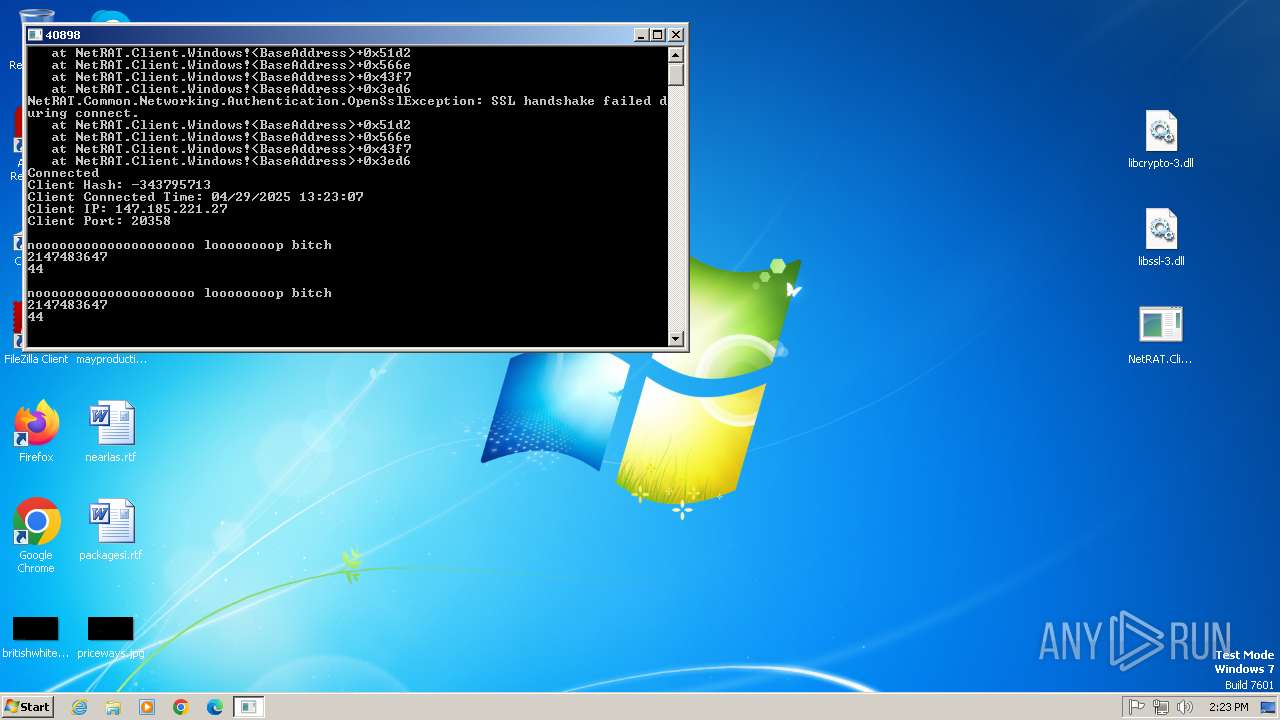Click console scrollbar down arrow
1280x720 pixels.
(676, 339)
